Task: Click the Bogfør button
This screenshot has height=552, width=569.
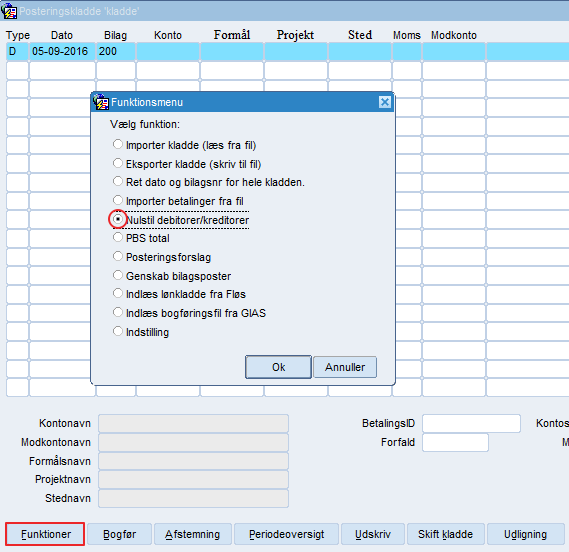Action: pyautogui.click(x=119, y=534)
